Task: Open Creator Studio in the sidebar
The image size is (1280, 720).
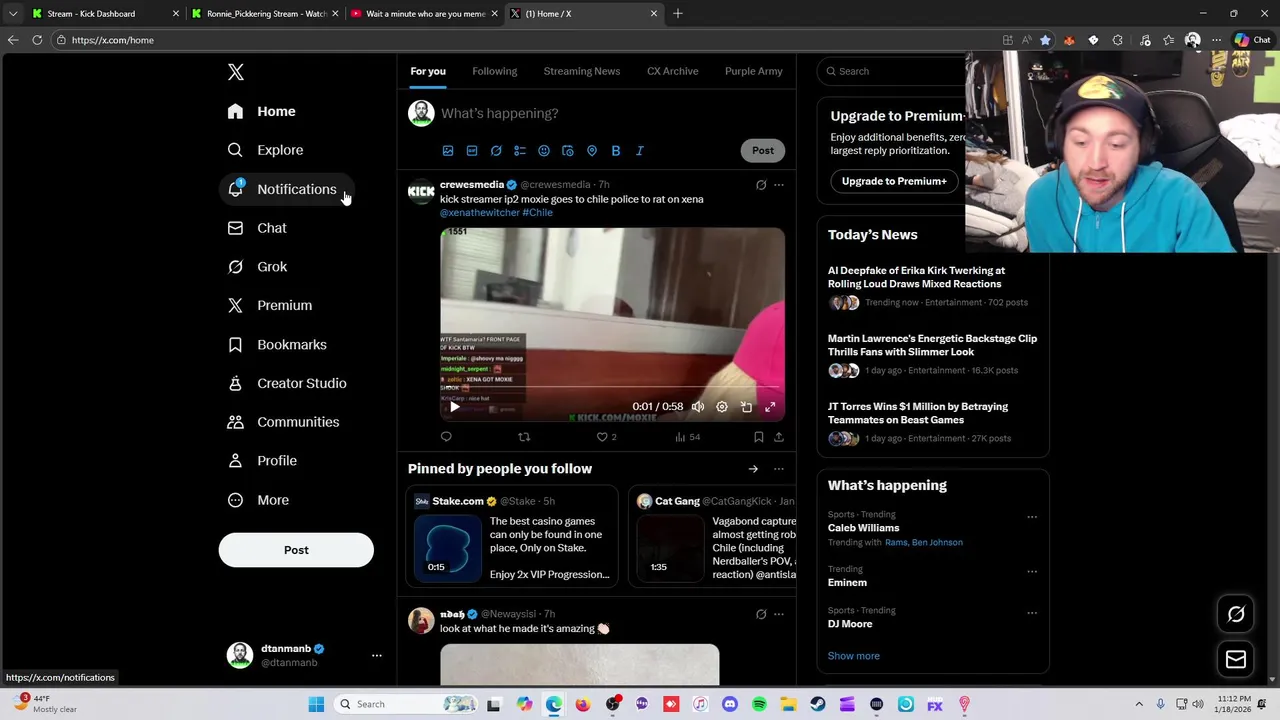Action: click(288, 383)
